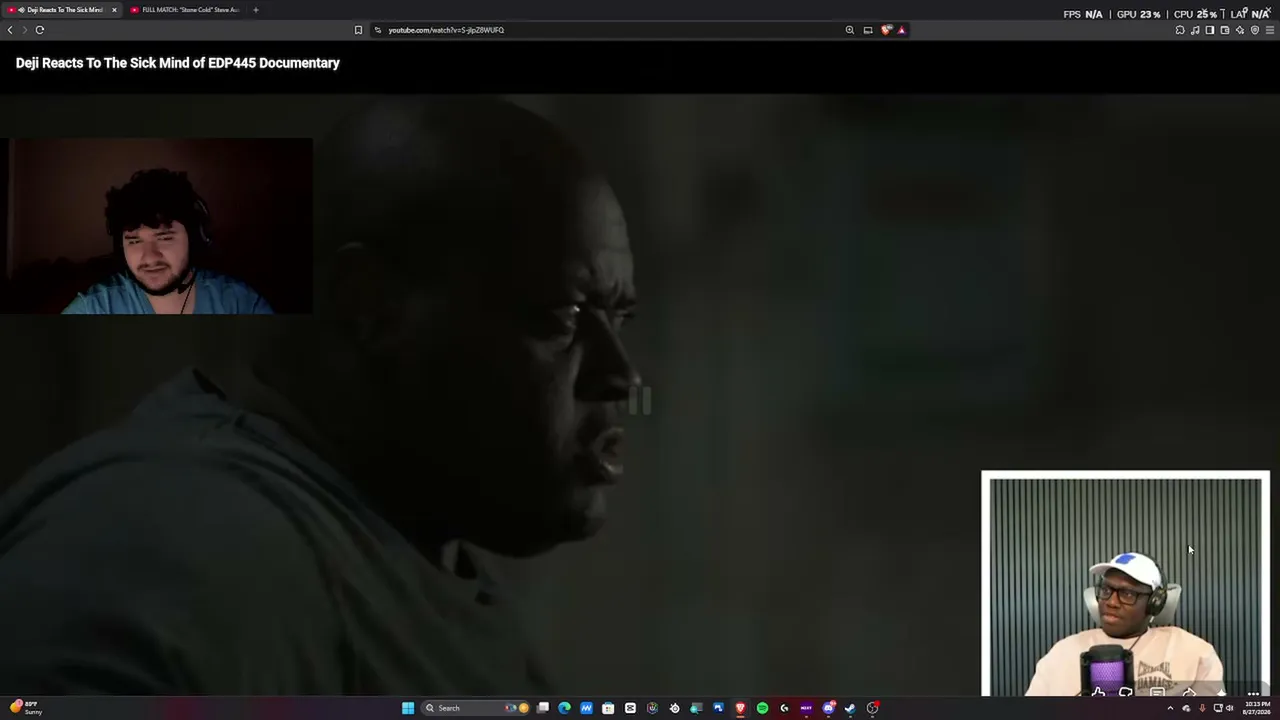Click the Brave Shields lion icon
Image resolution: width=1280 pixels, height=720 pixels.
[886, 30]
